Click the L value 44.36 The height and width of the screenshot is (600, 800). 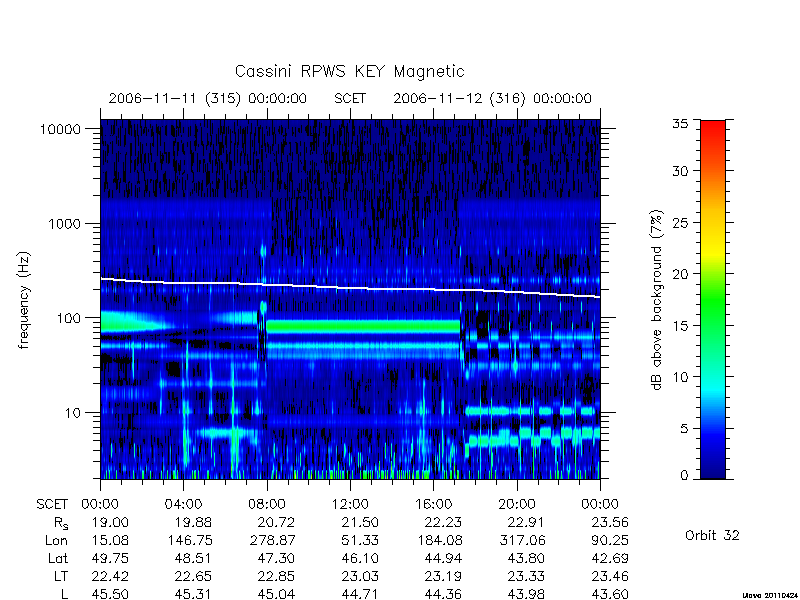[443, 594]
